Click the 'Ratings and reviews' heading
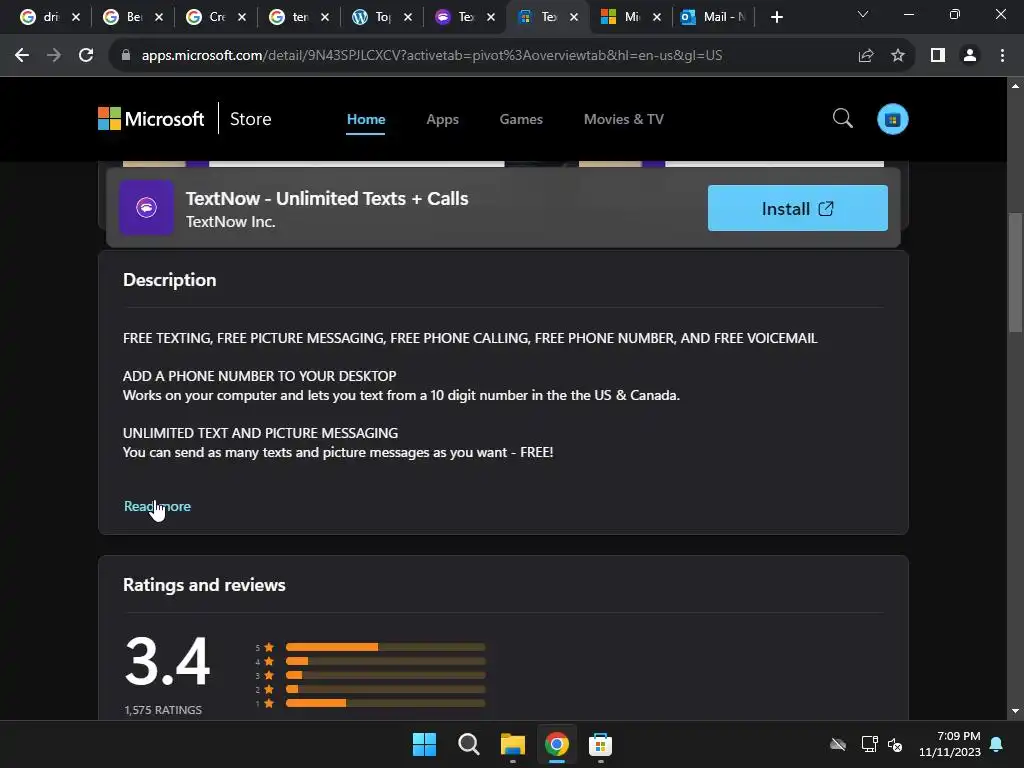 pos(204,584)
